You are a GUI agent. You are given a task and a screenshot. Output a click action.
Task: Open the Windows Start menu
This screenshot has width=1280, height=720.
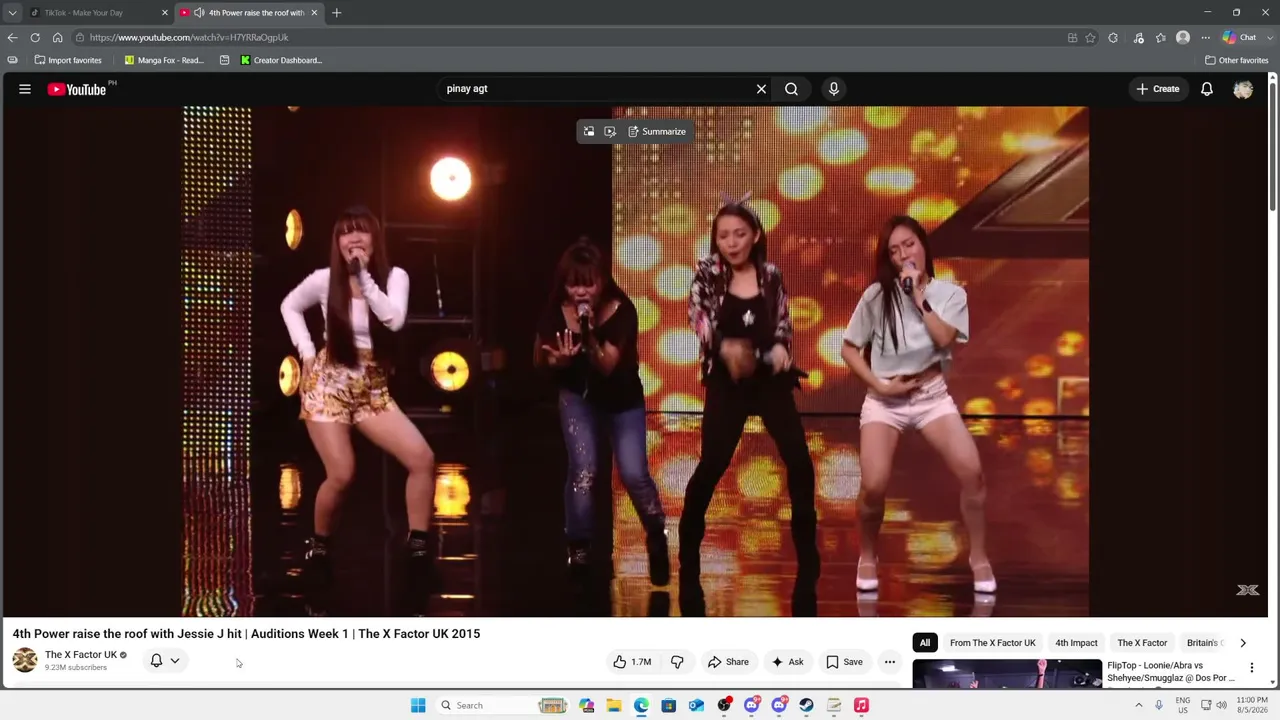418,705
